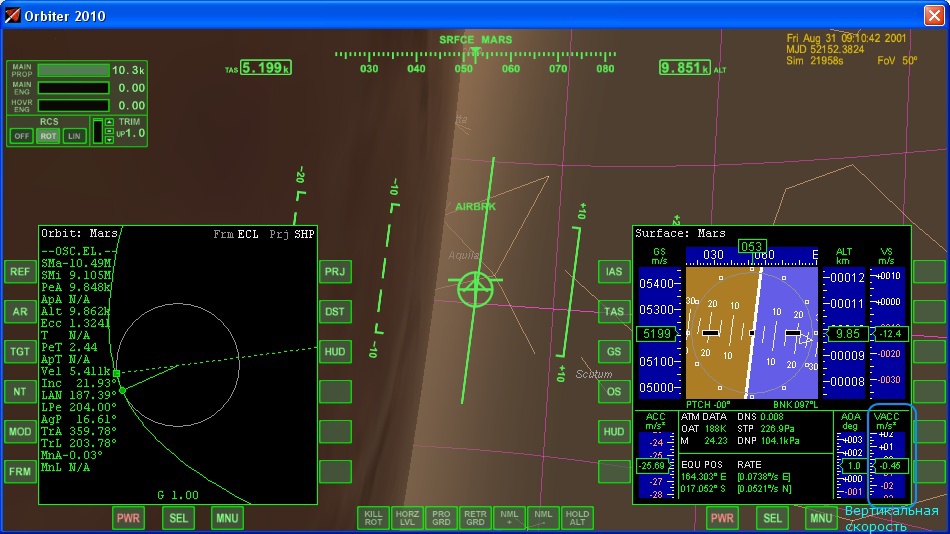Click the Orbiter 2010 title bar icon
Screen dimensions: 950x534
12,15
